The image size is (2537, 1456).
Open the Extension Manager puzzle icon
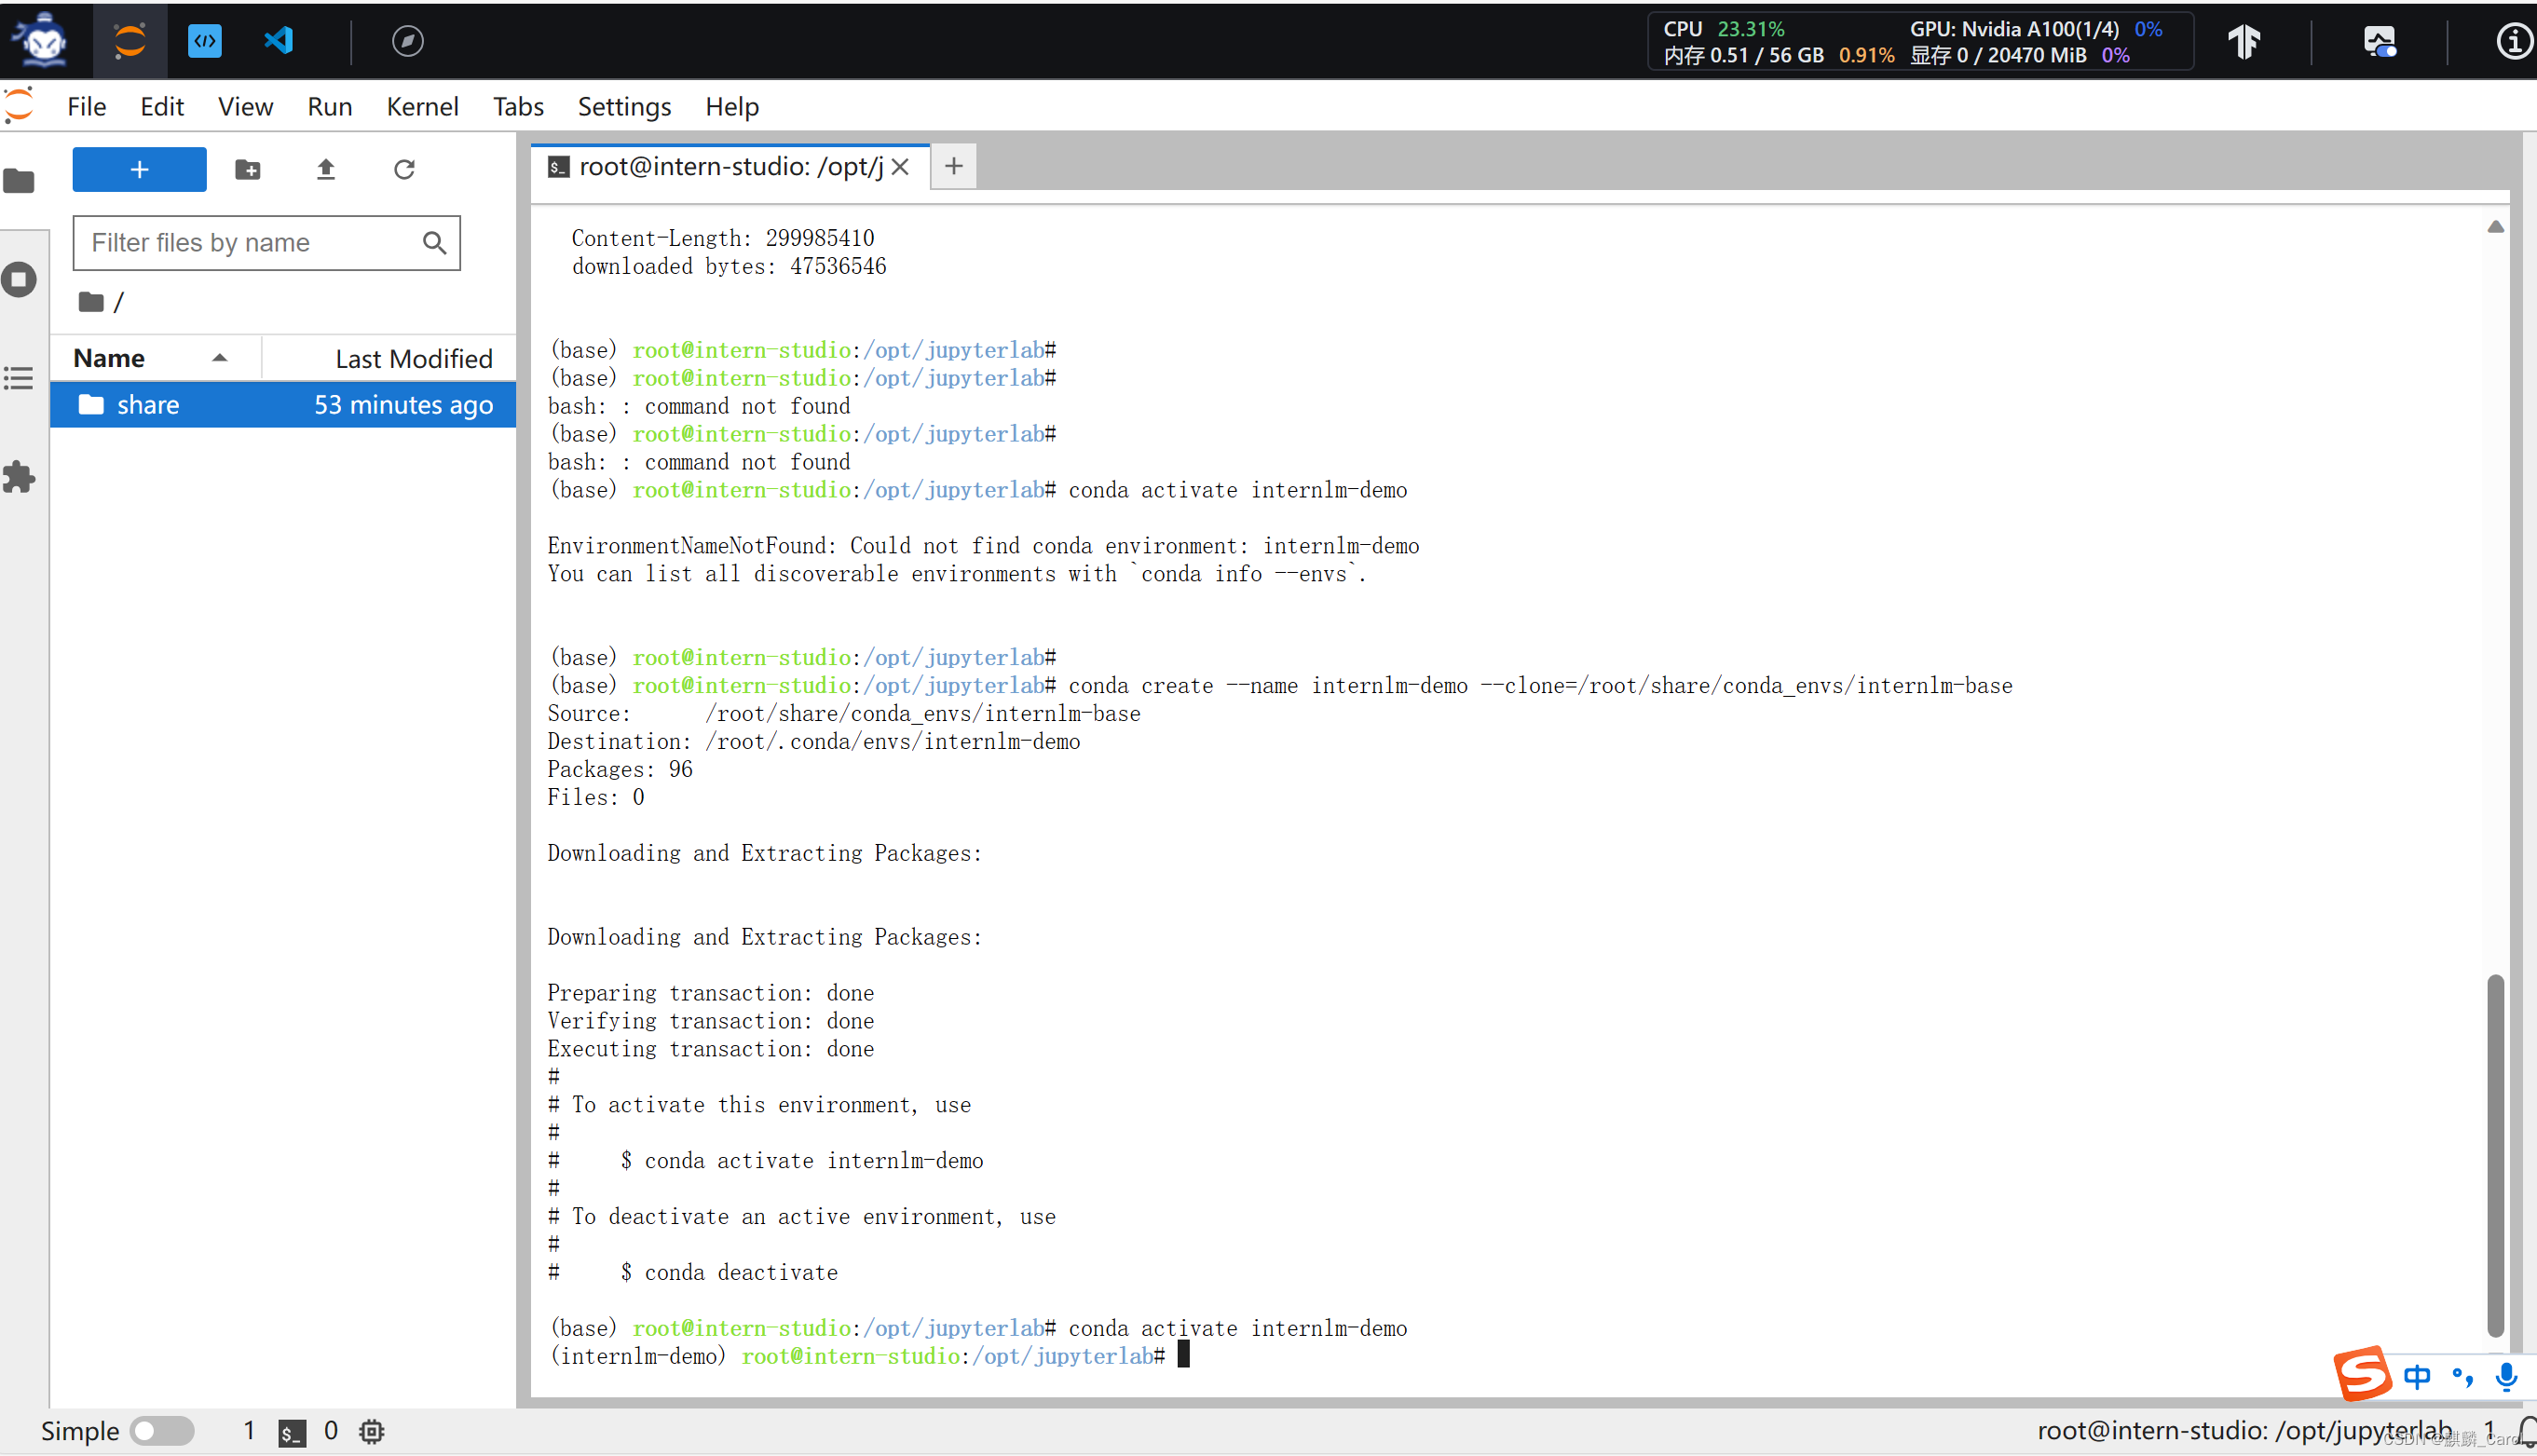click(x=19, y=477)
